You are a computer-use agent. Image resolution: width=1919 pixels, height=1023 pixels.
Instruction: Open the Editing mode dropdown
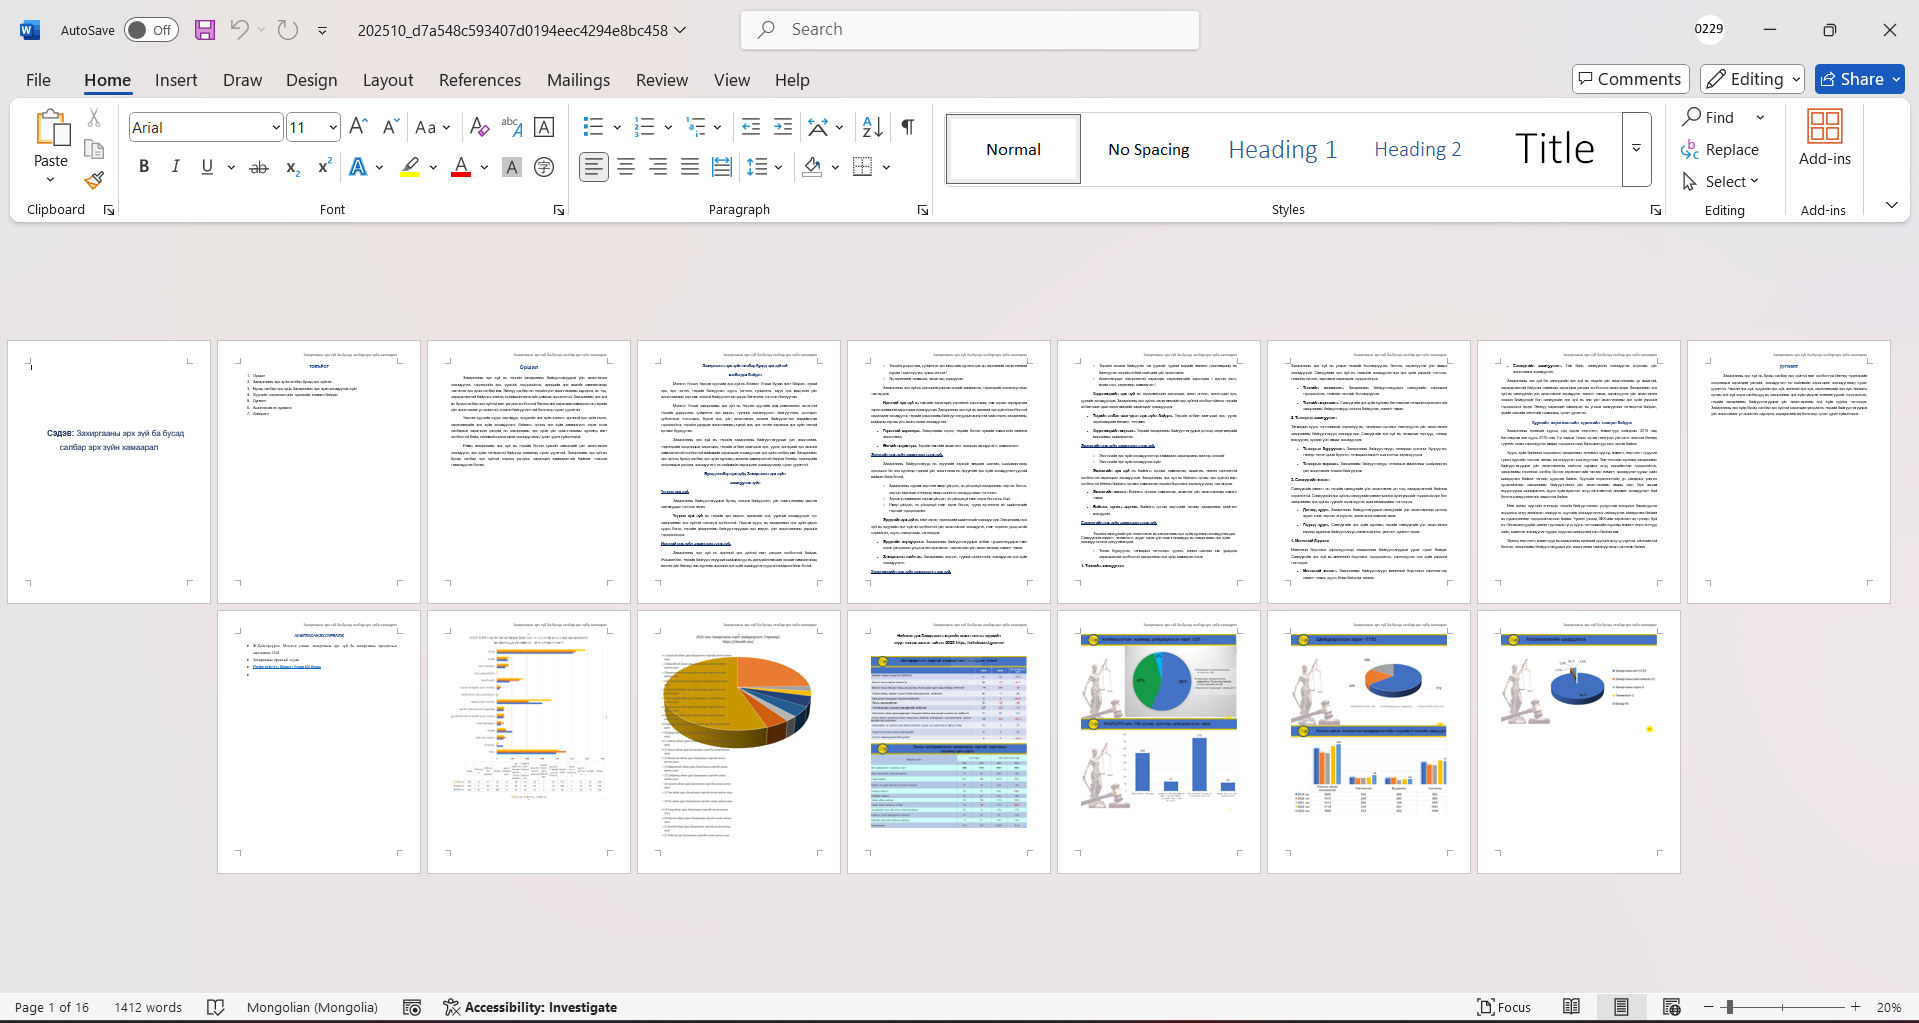coord(1751,79)
